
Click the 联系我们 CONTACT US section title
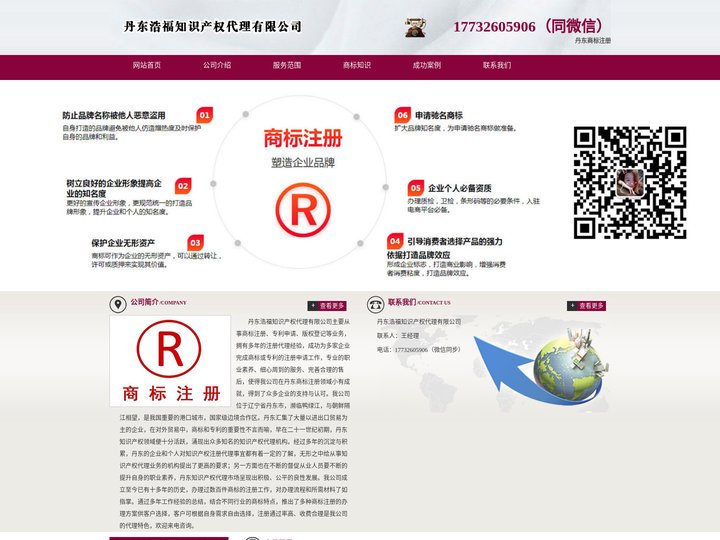coord(419,302)
